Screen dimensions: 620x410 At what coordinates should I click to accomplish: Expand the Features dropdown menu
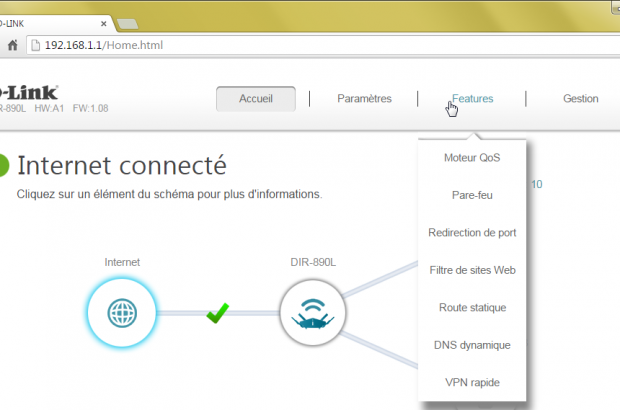coord(472,98)
